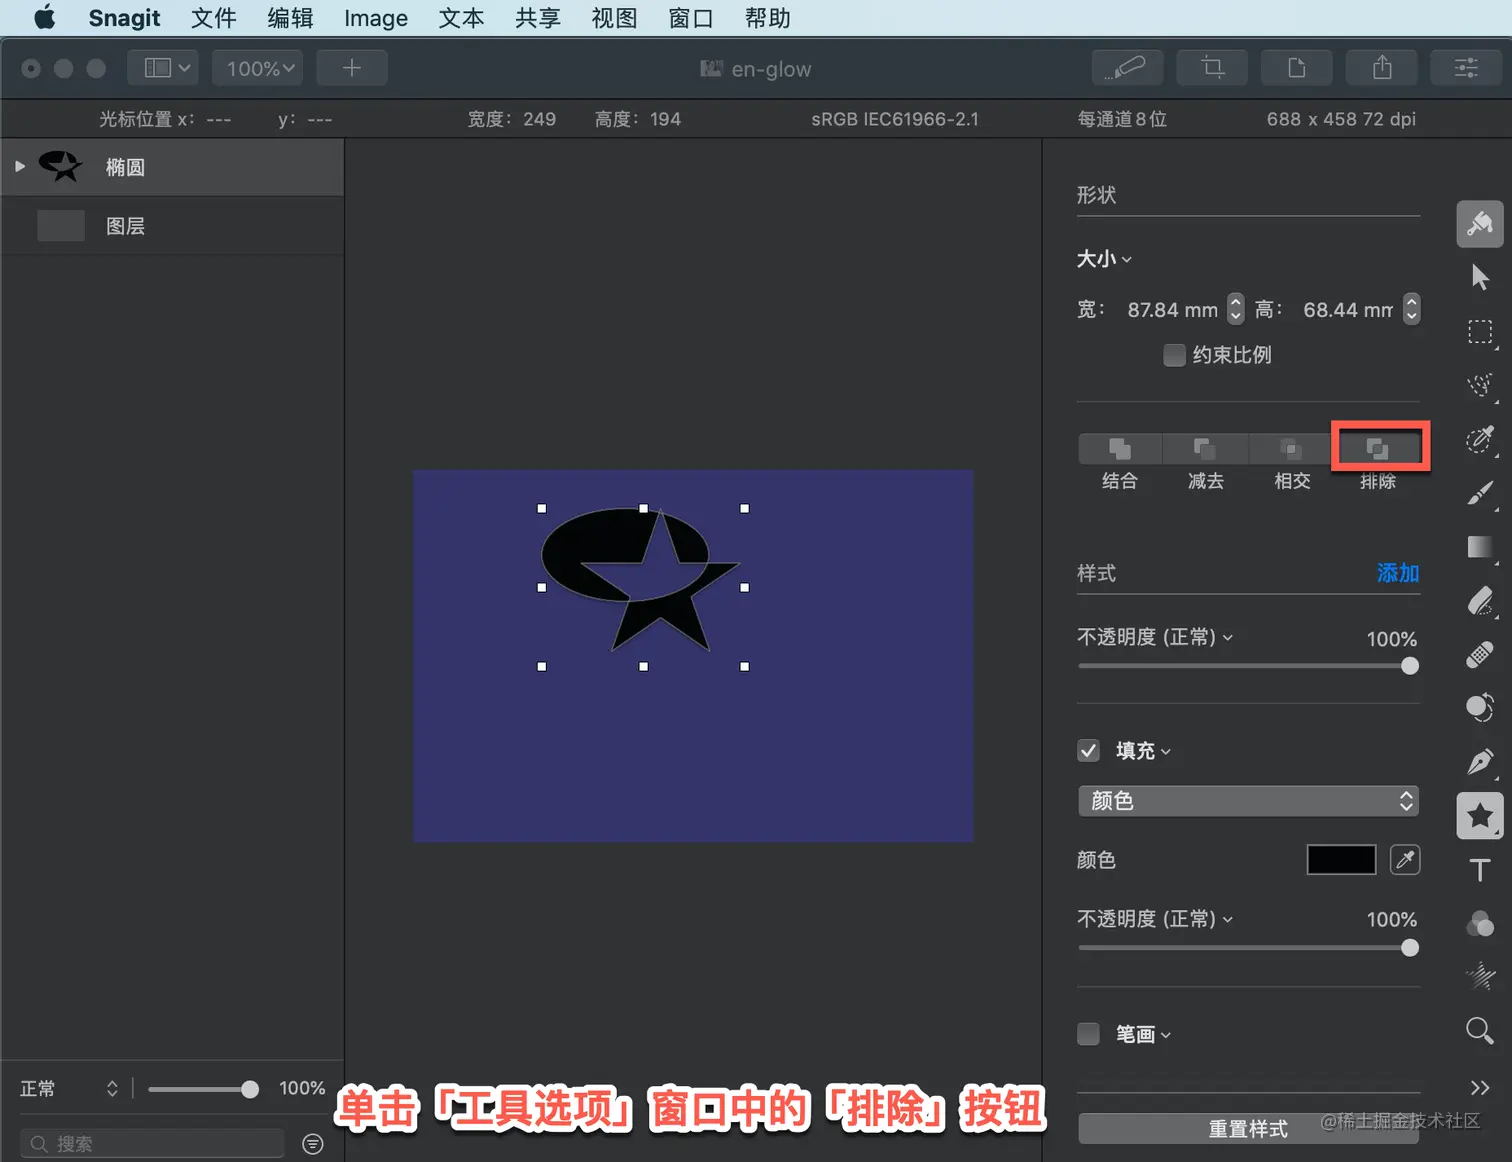
Task: Enable the 笔画 stroke checkbox
Action: [1089, 1034]
